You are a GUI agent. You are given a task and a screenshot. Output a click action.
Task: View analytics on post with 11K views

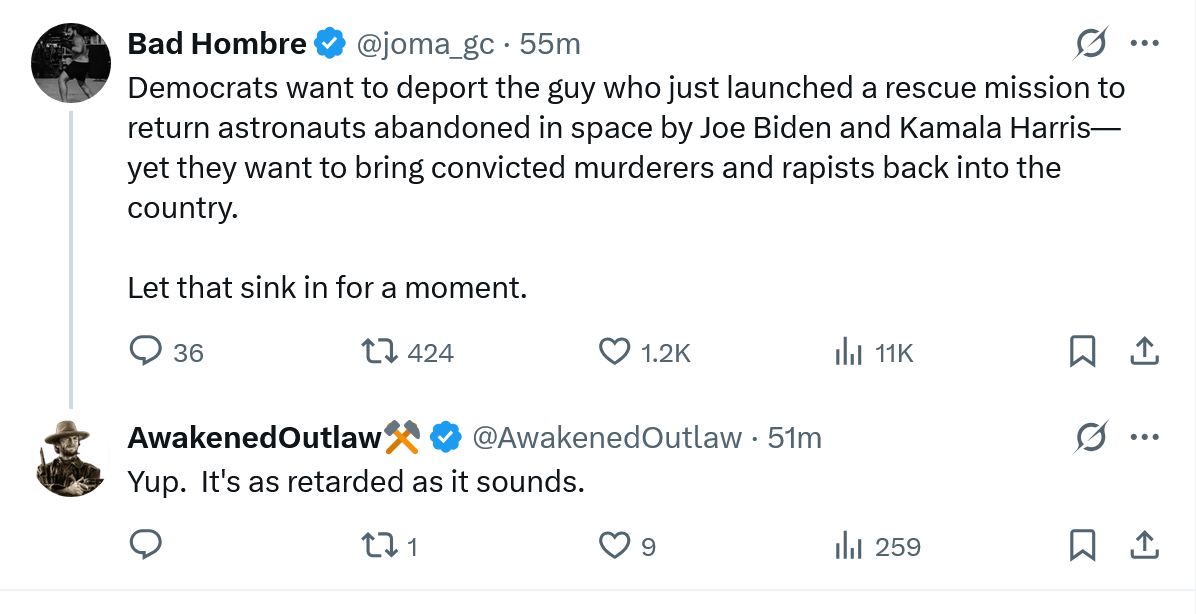[x=848, y=352]
